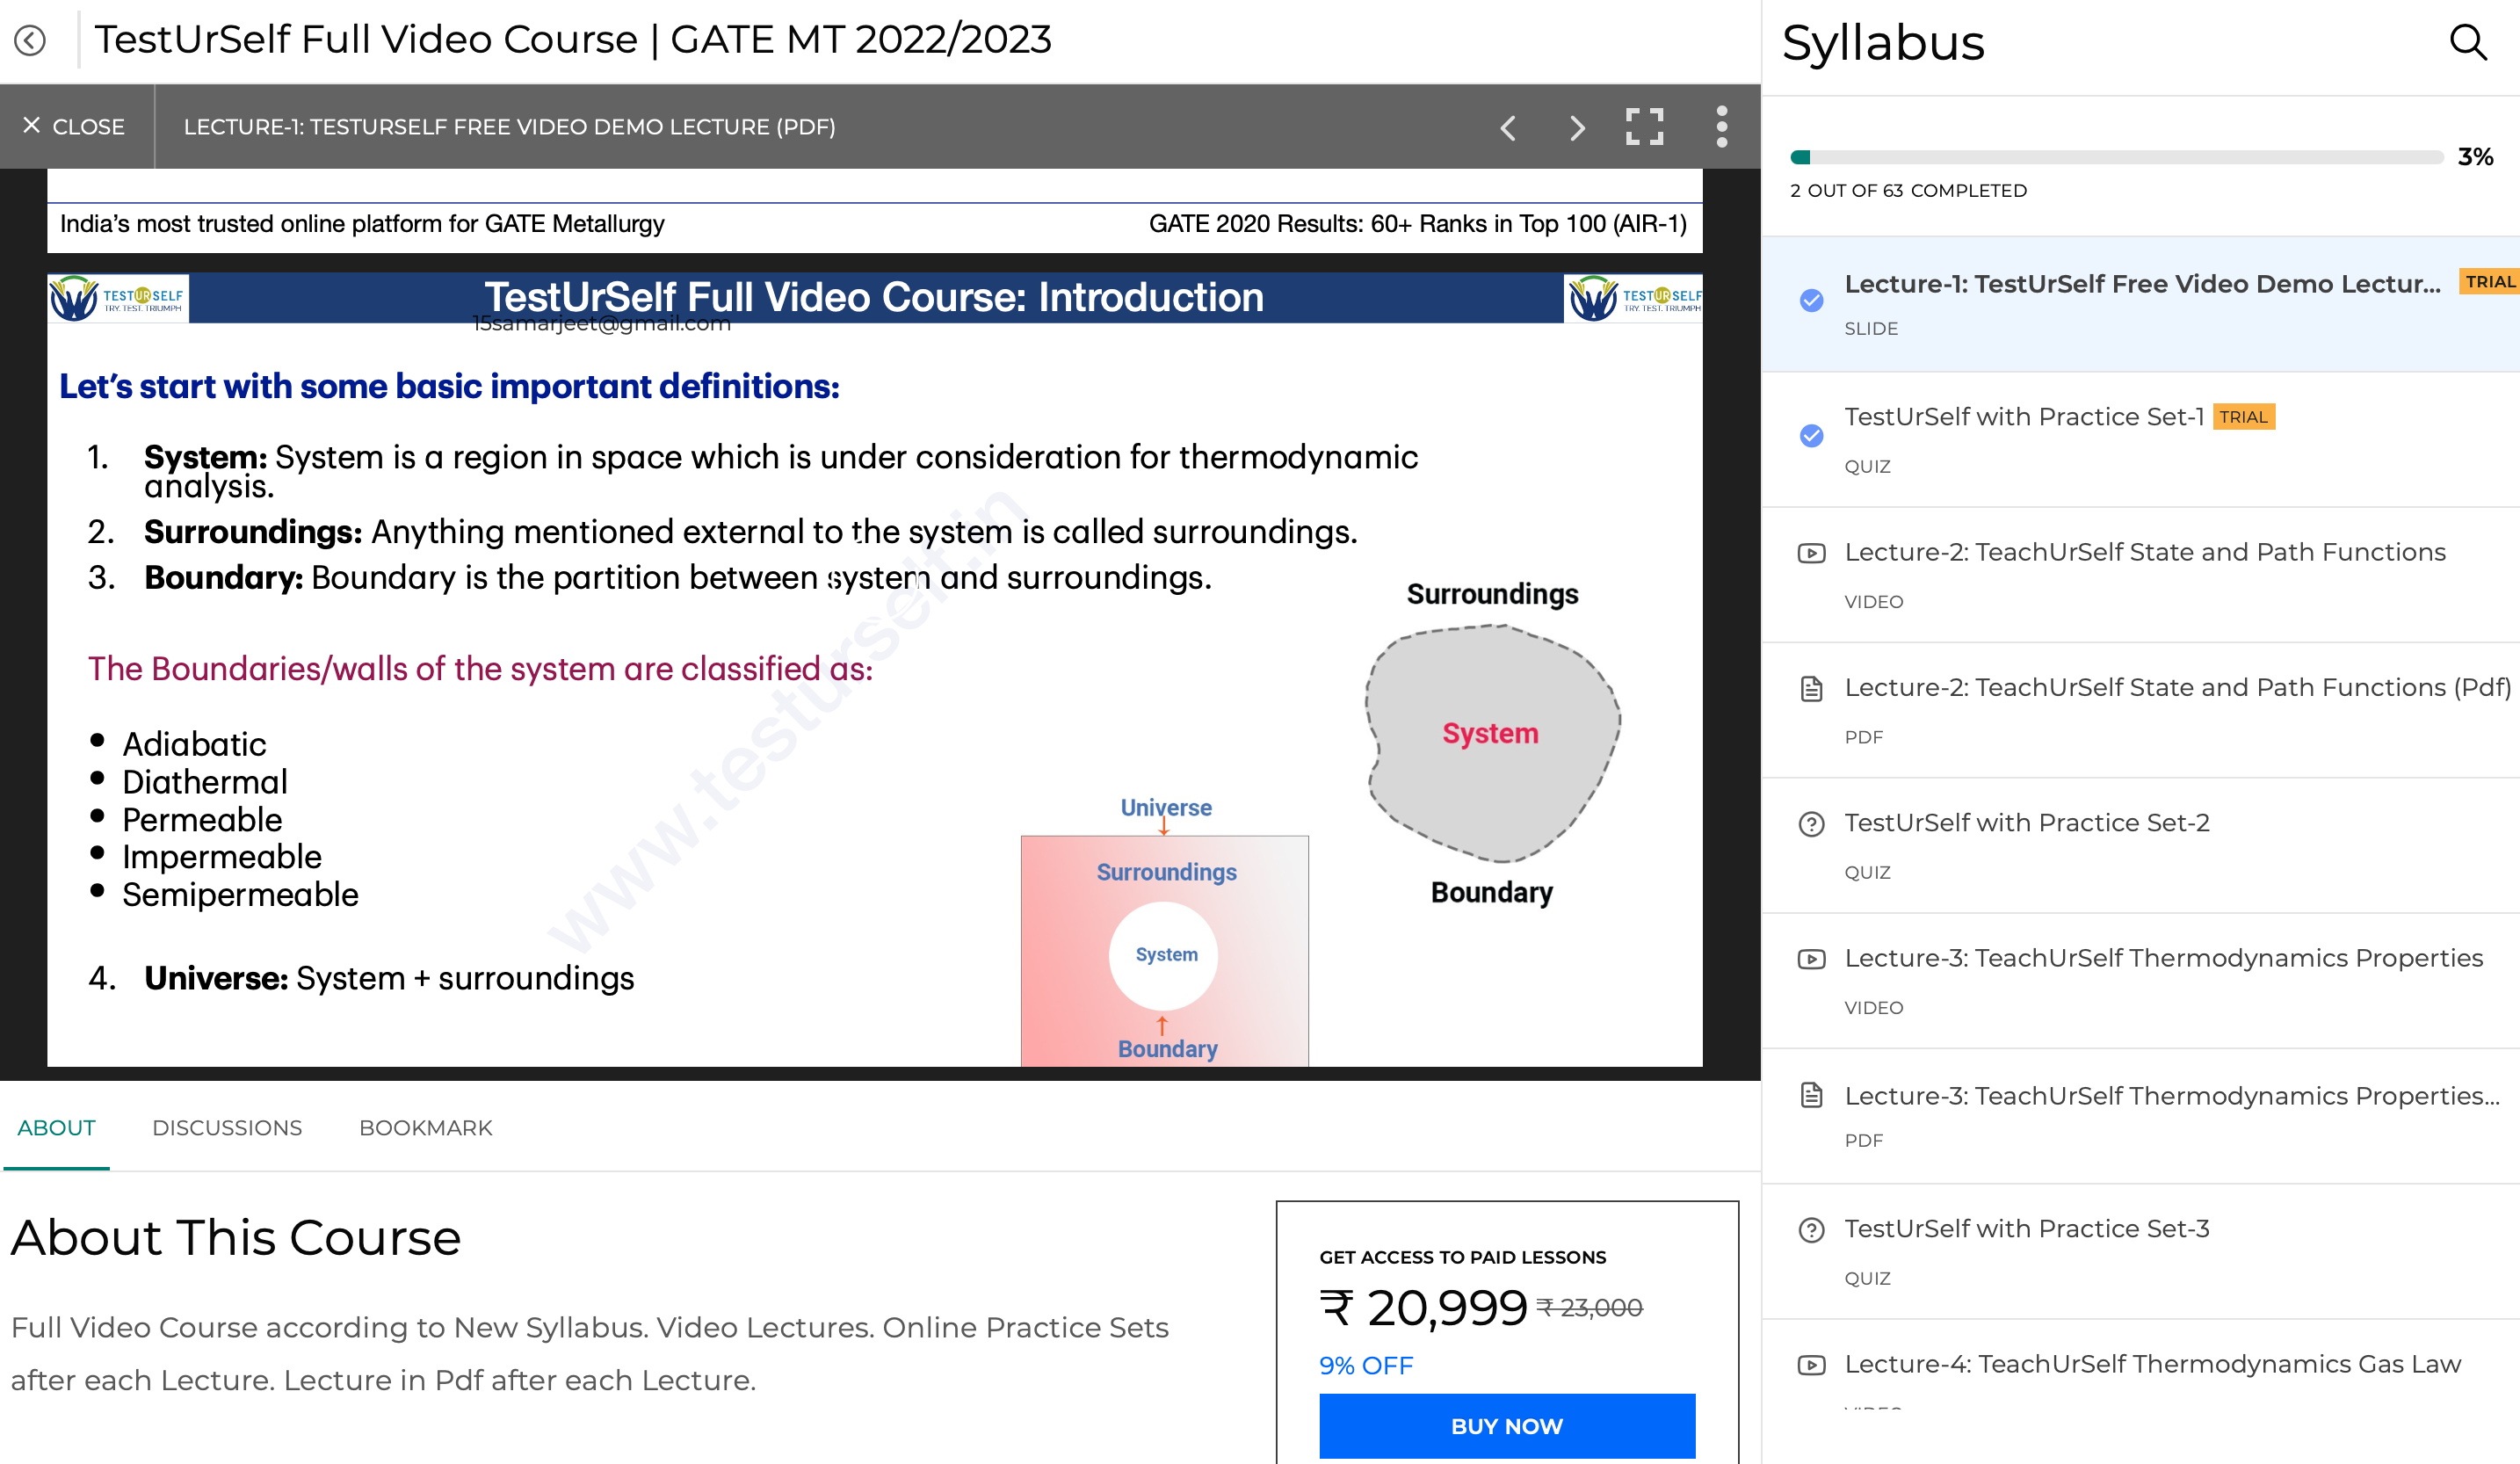This screenshot has height=1464, width=2520.
Task: Click the course title at the top
Action: pyautogui.click(x=572, y=40)
